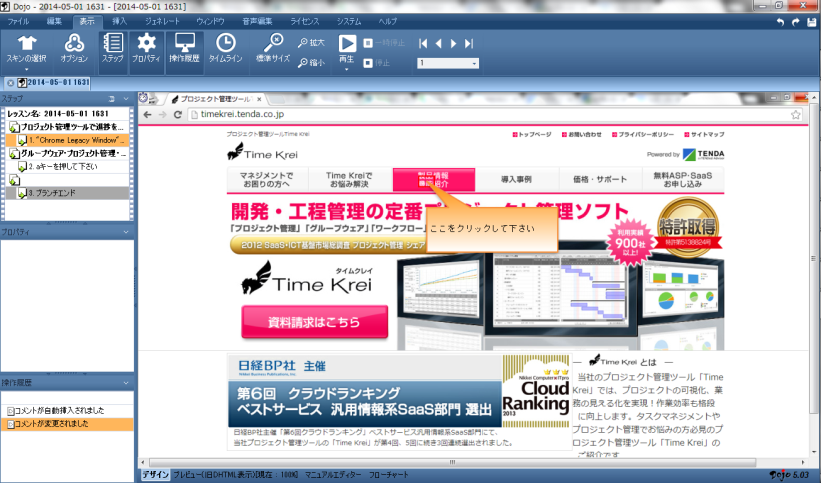Open the ファイル menu
Viewport: 821px width, 483px height.
point(18,21)
